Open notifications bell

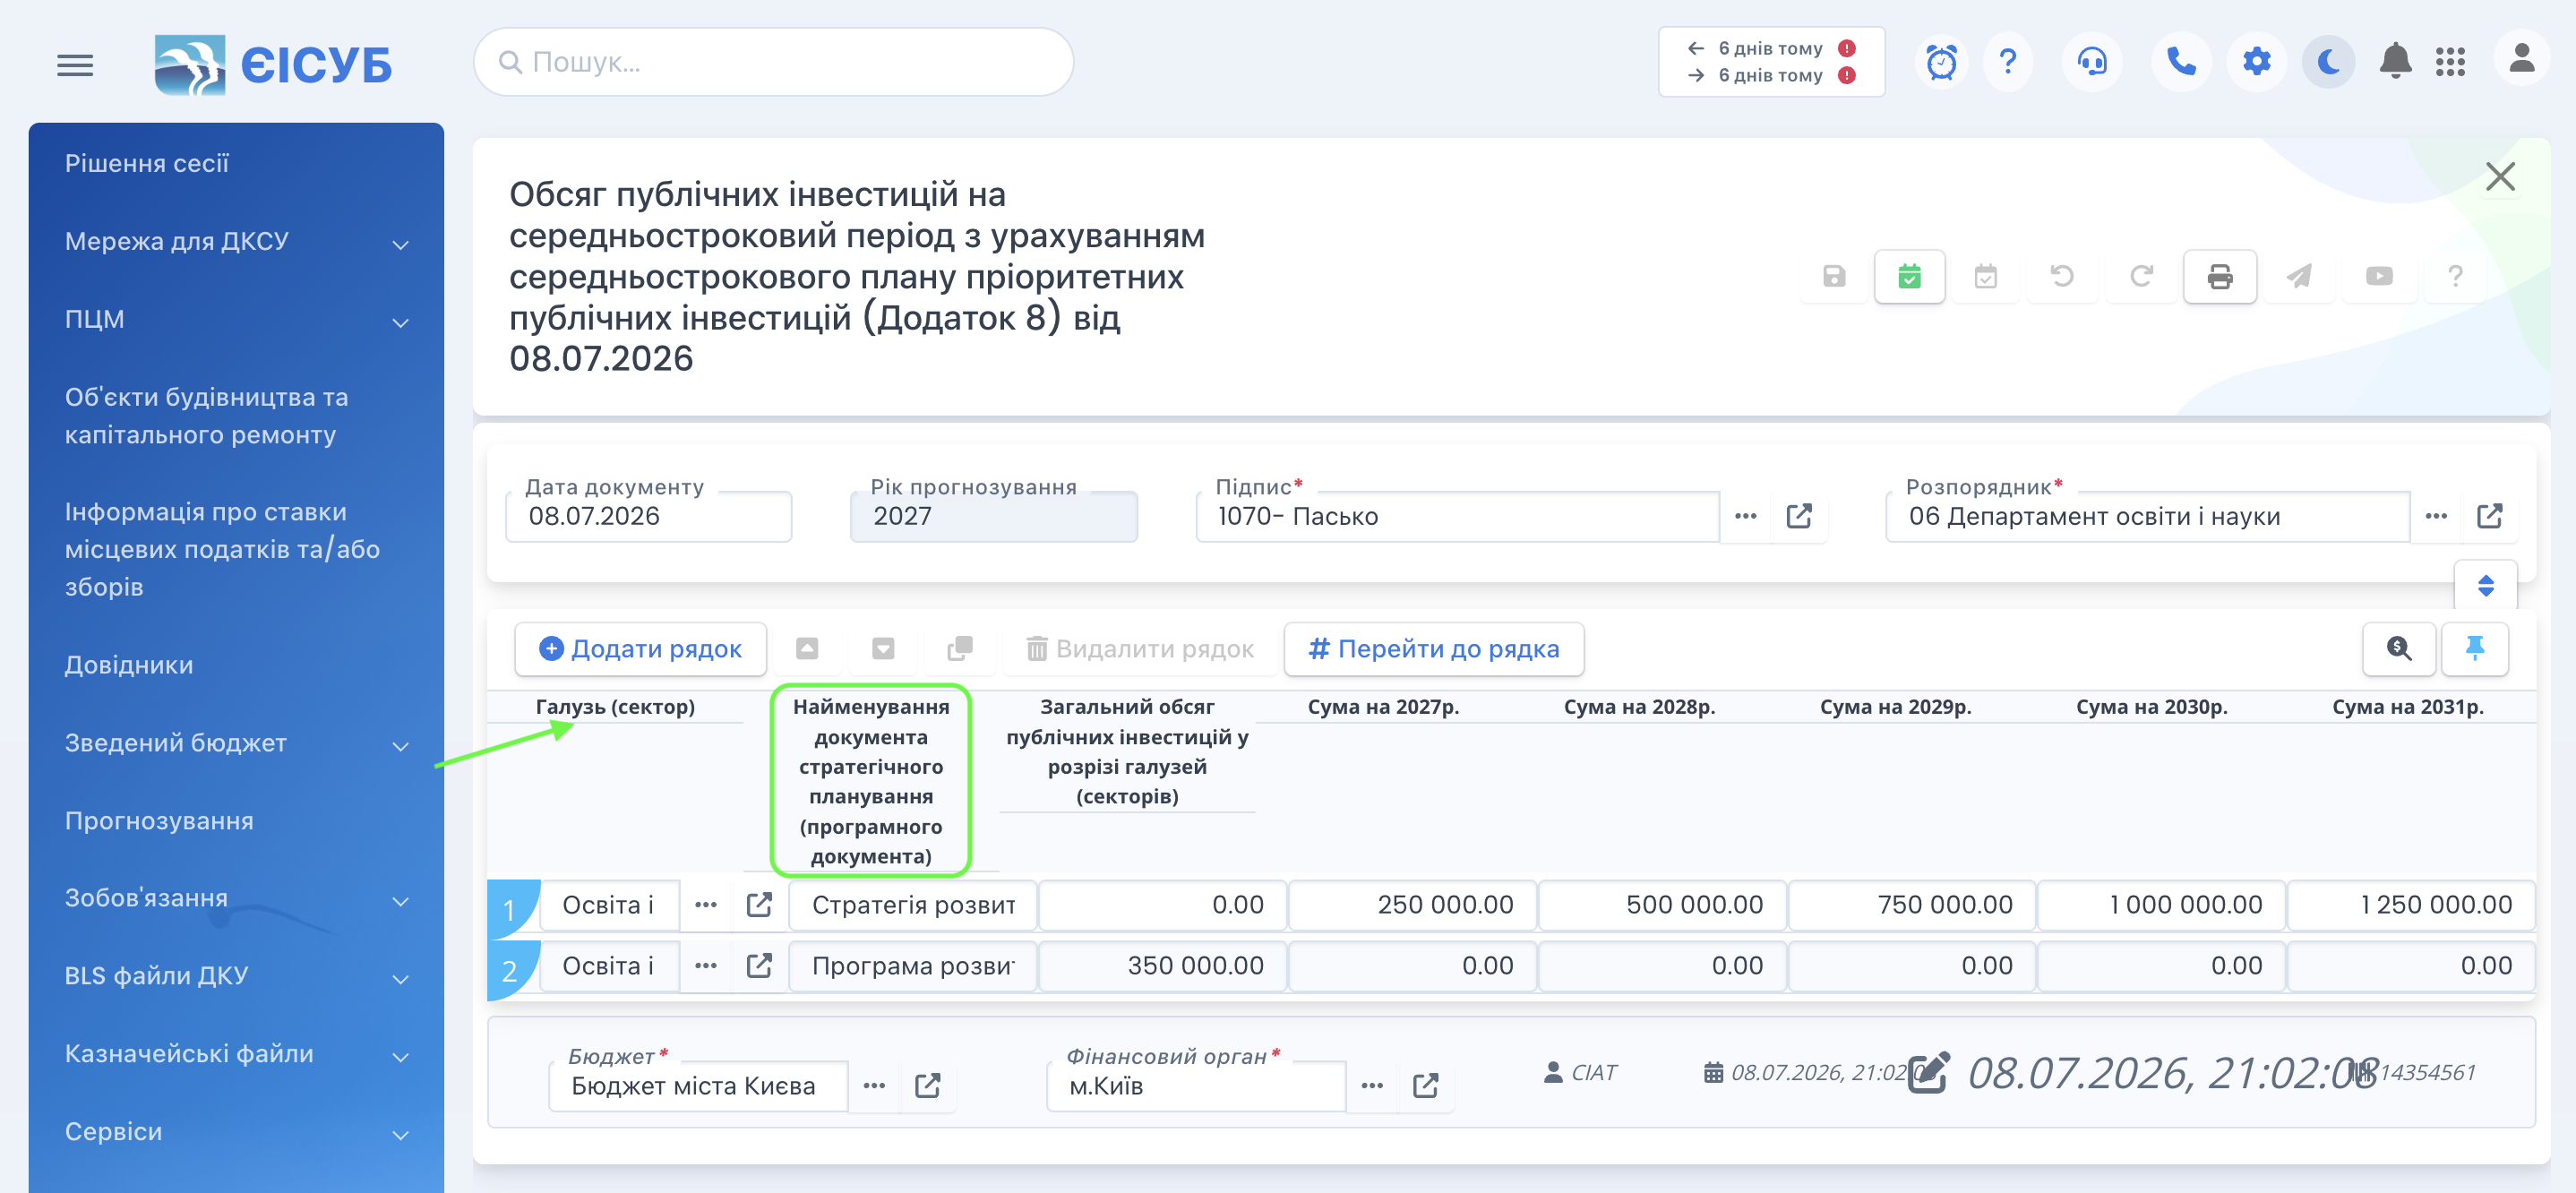[x=2395, y=62]
